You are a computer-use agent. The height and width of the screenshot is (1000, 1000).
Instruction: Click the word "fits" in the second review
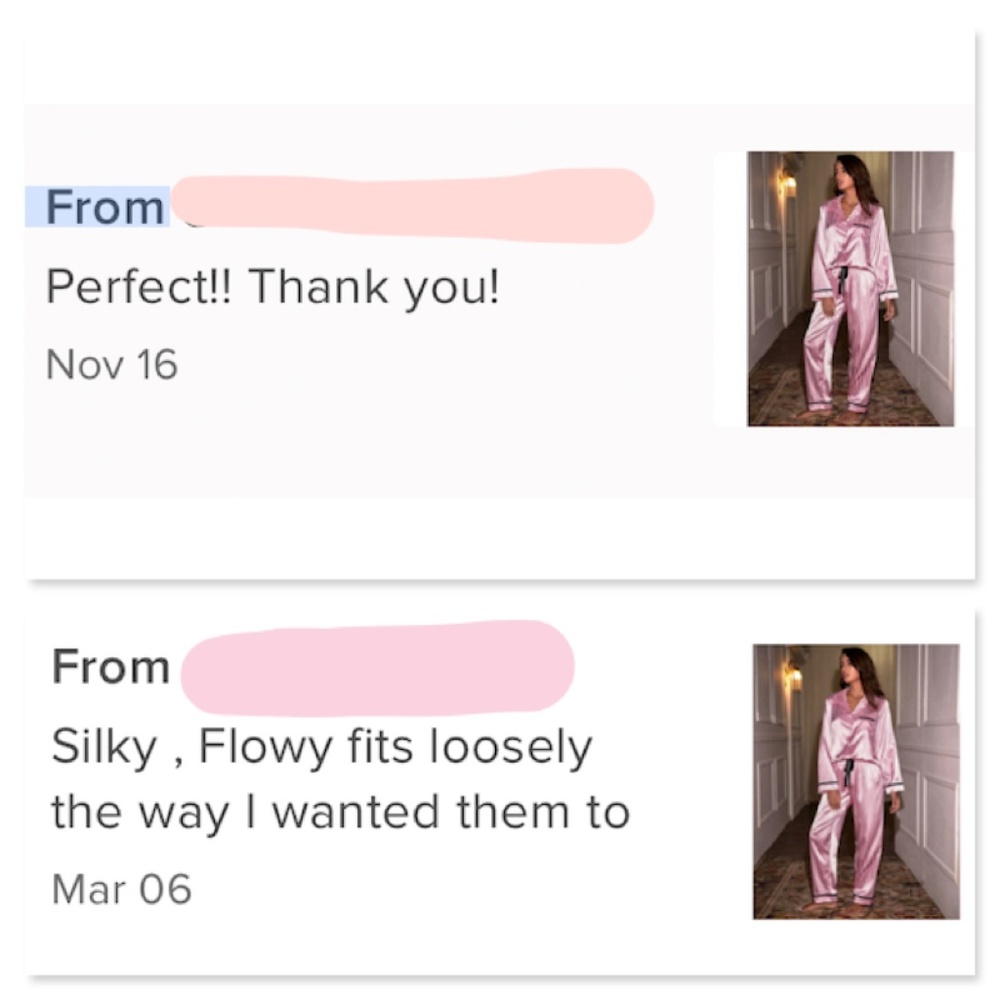[373, 748]
